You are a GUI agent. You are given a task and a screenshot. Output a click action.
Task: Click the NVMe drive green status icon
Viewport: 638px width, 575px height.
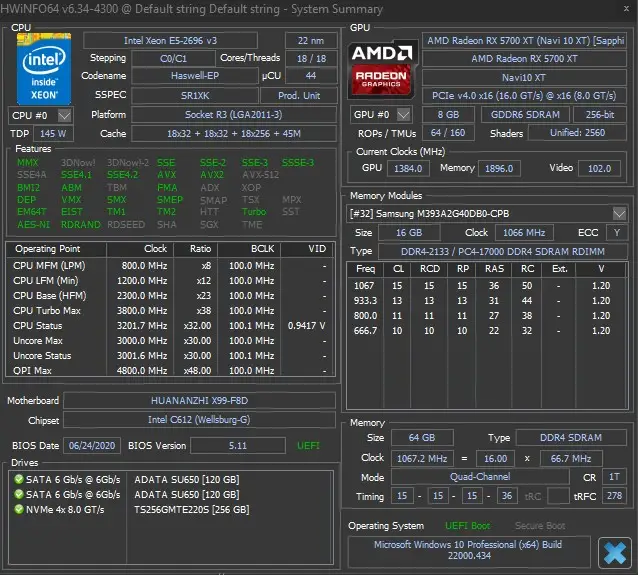point(19,509)
